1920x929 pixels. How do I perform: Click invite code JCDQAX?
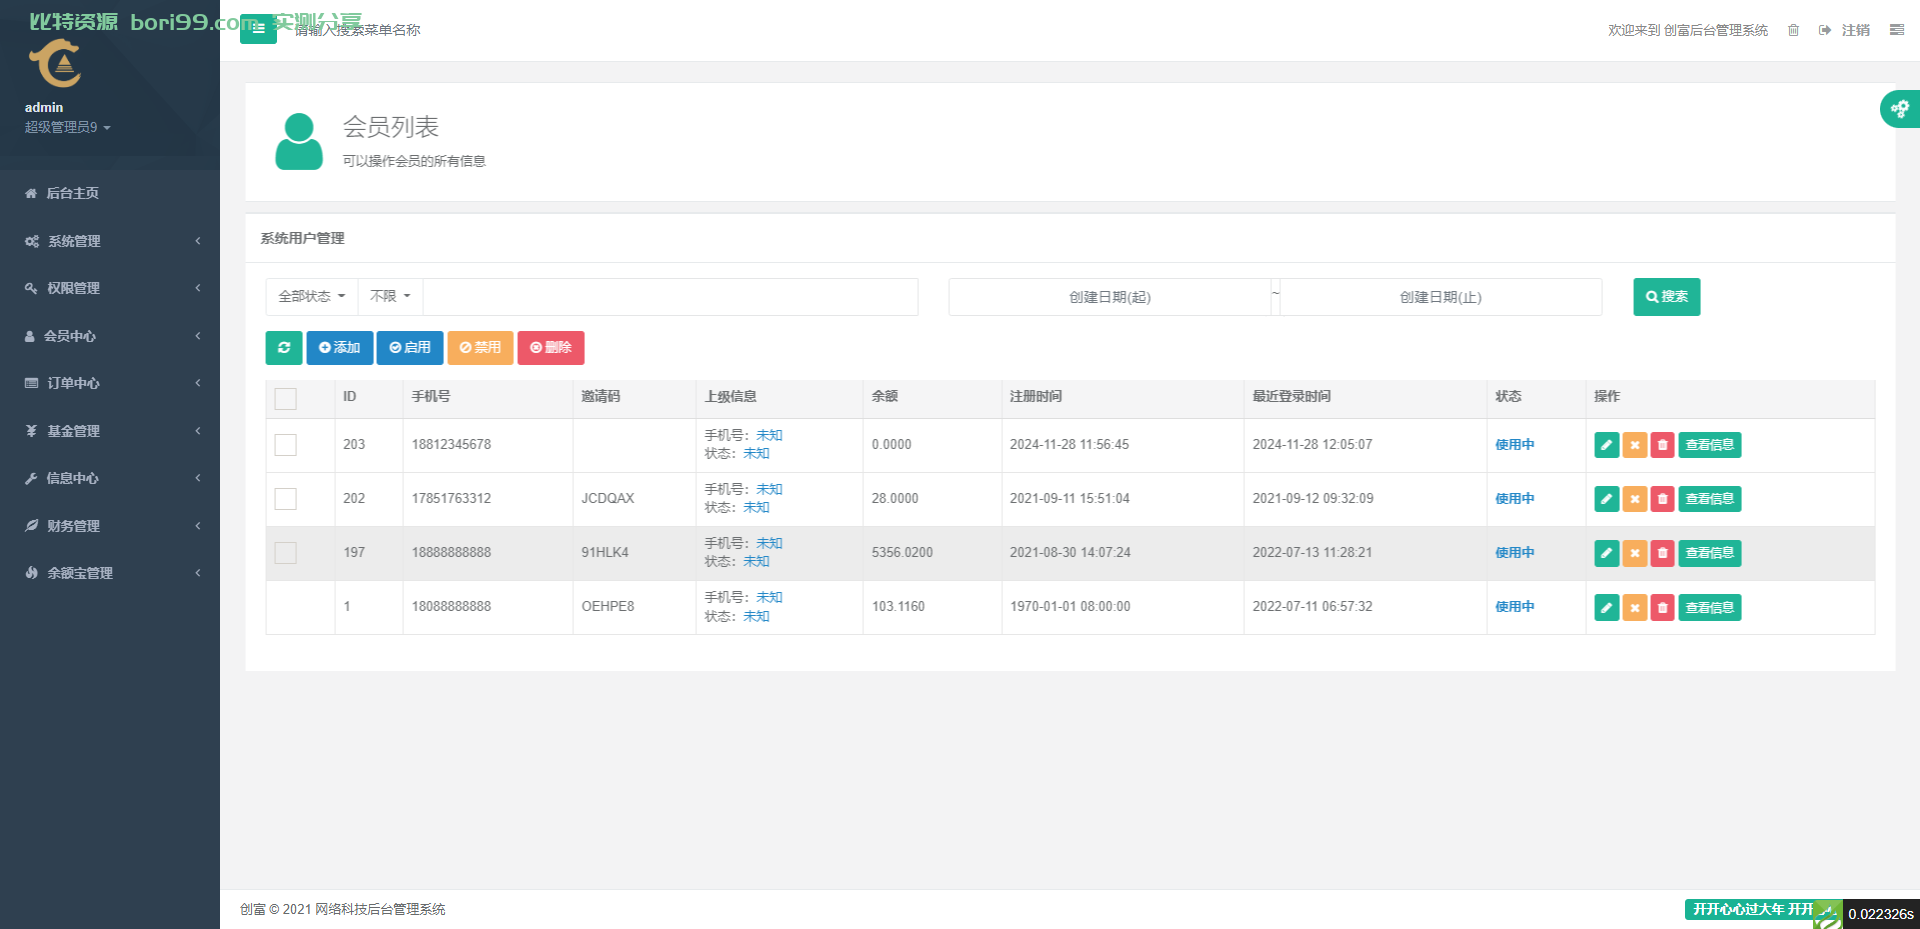click(x=608, y=499)
